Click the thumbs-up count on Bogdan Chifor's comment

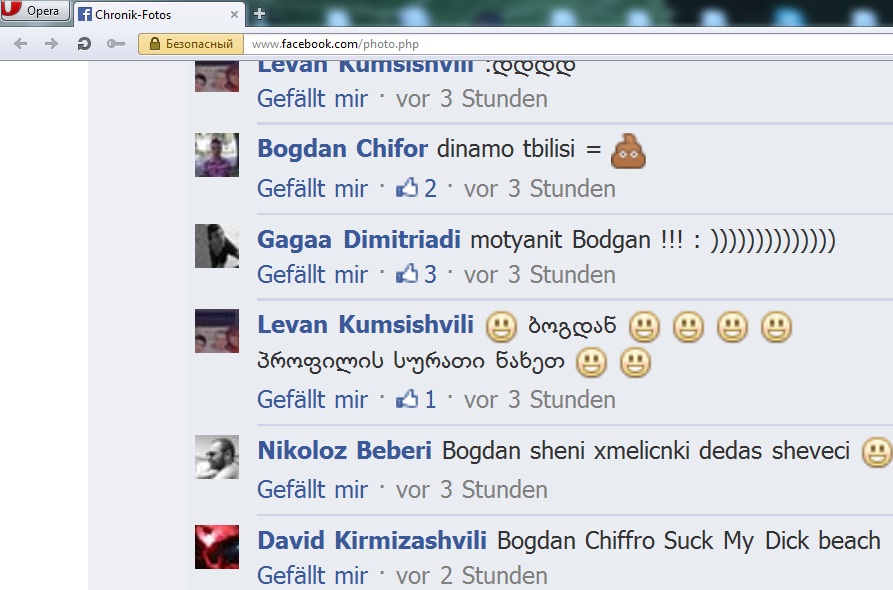(x=416, y=189)
